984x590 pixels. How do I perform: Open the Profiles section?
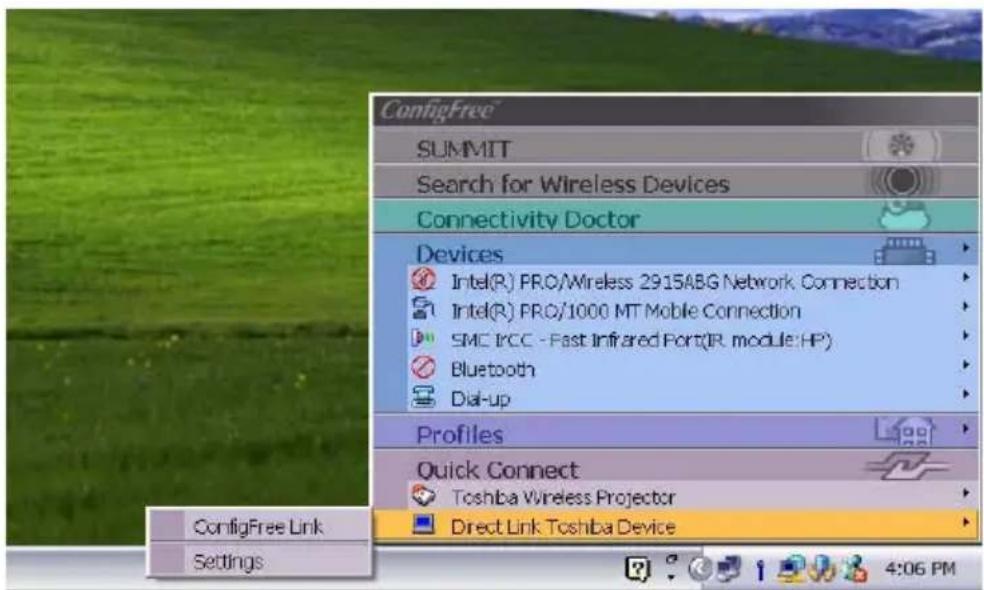(676, 432)
